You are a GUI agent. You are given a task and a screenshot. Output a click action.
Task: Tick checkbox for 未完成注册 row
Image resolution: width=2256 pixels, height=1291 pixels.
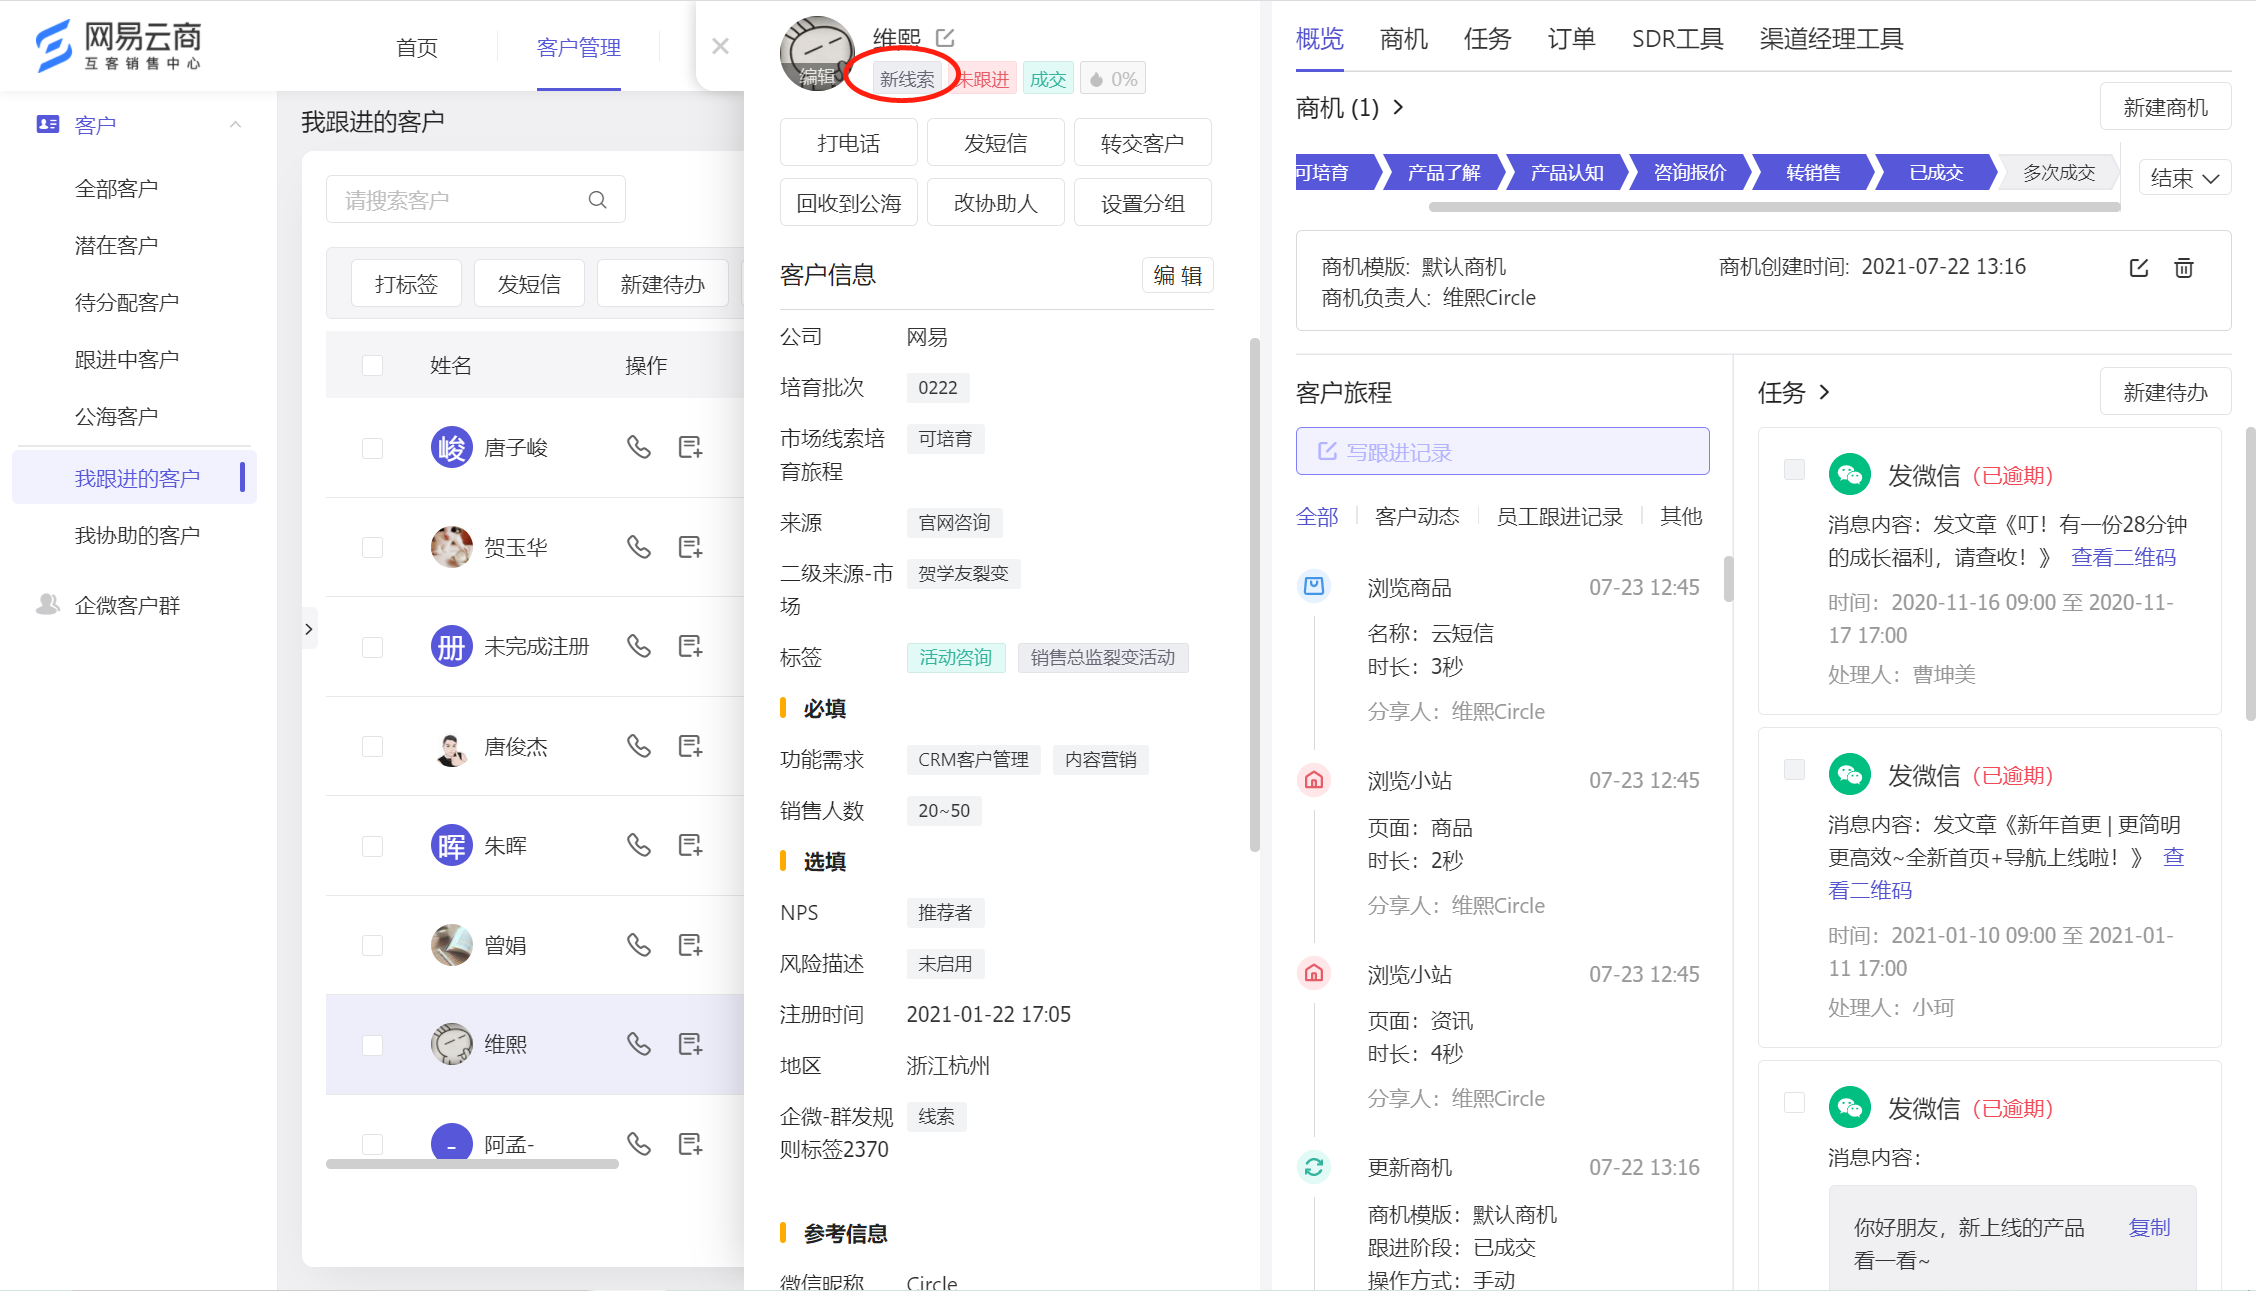pyautogui.click(x=372, y=647)
